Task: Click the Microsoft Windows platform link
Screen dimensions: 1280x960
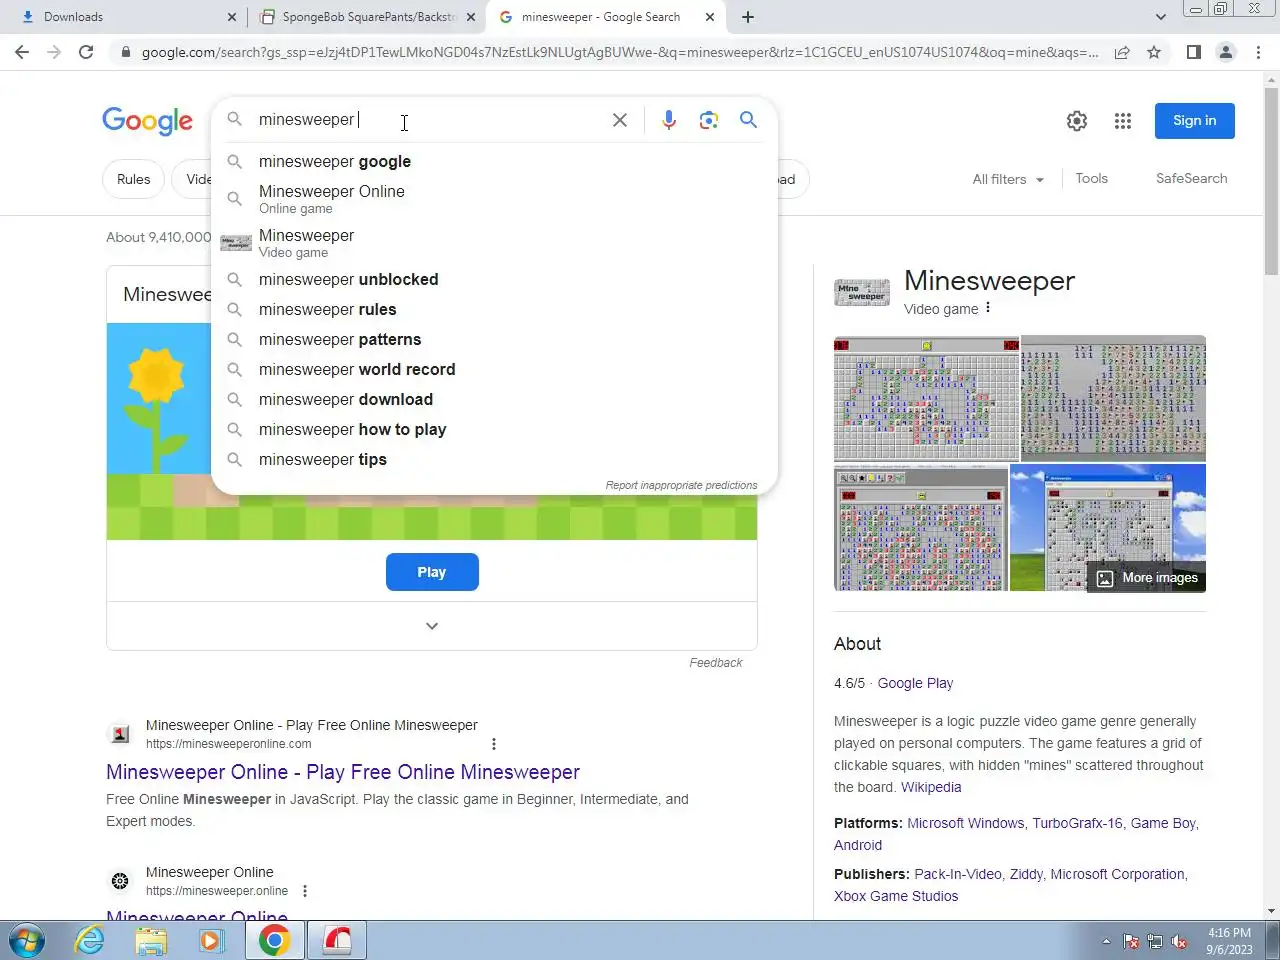Action: (966, 823)
